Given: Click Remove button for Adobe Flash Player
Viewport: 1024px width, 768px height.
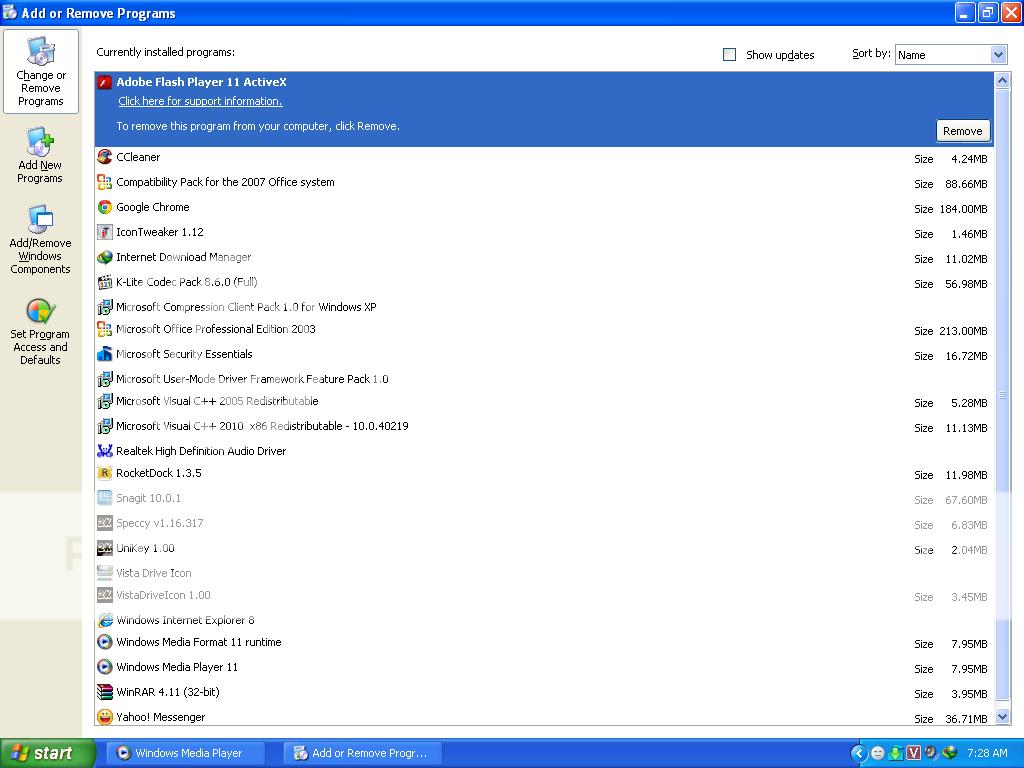Looking at the screenshot, I should [963, 131].
